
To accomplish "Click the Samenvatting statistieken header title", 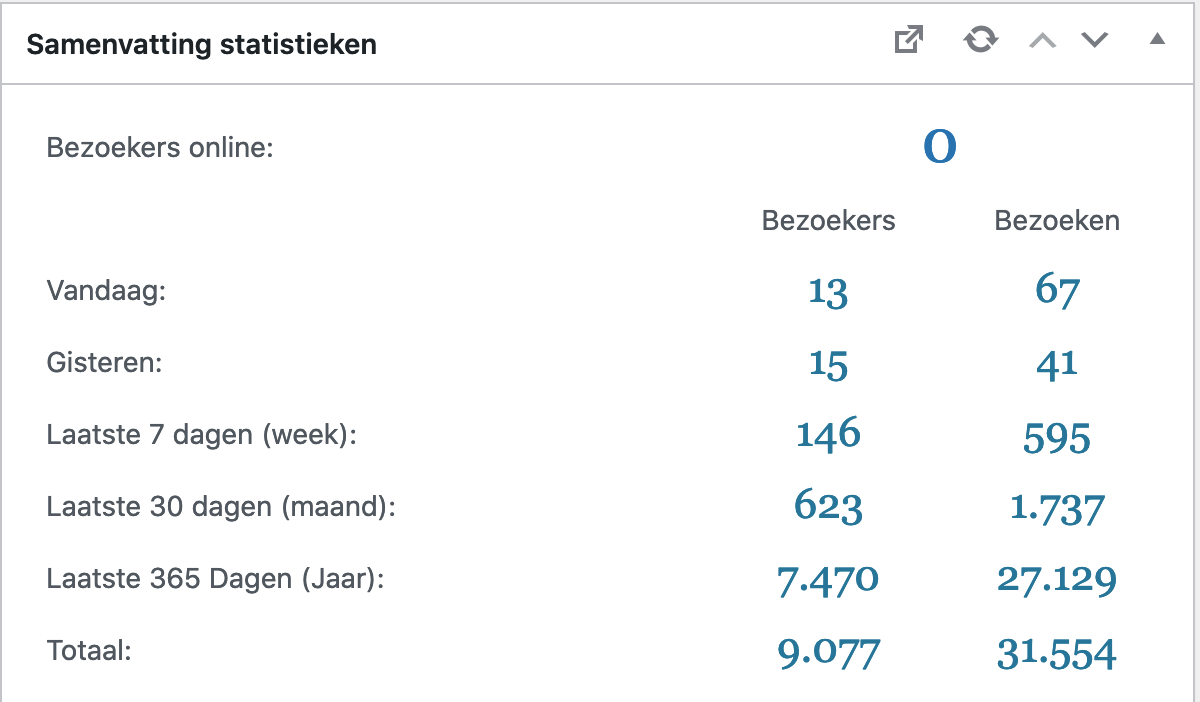I will pos(201,45).
